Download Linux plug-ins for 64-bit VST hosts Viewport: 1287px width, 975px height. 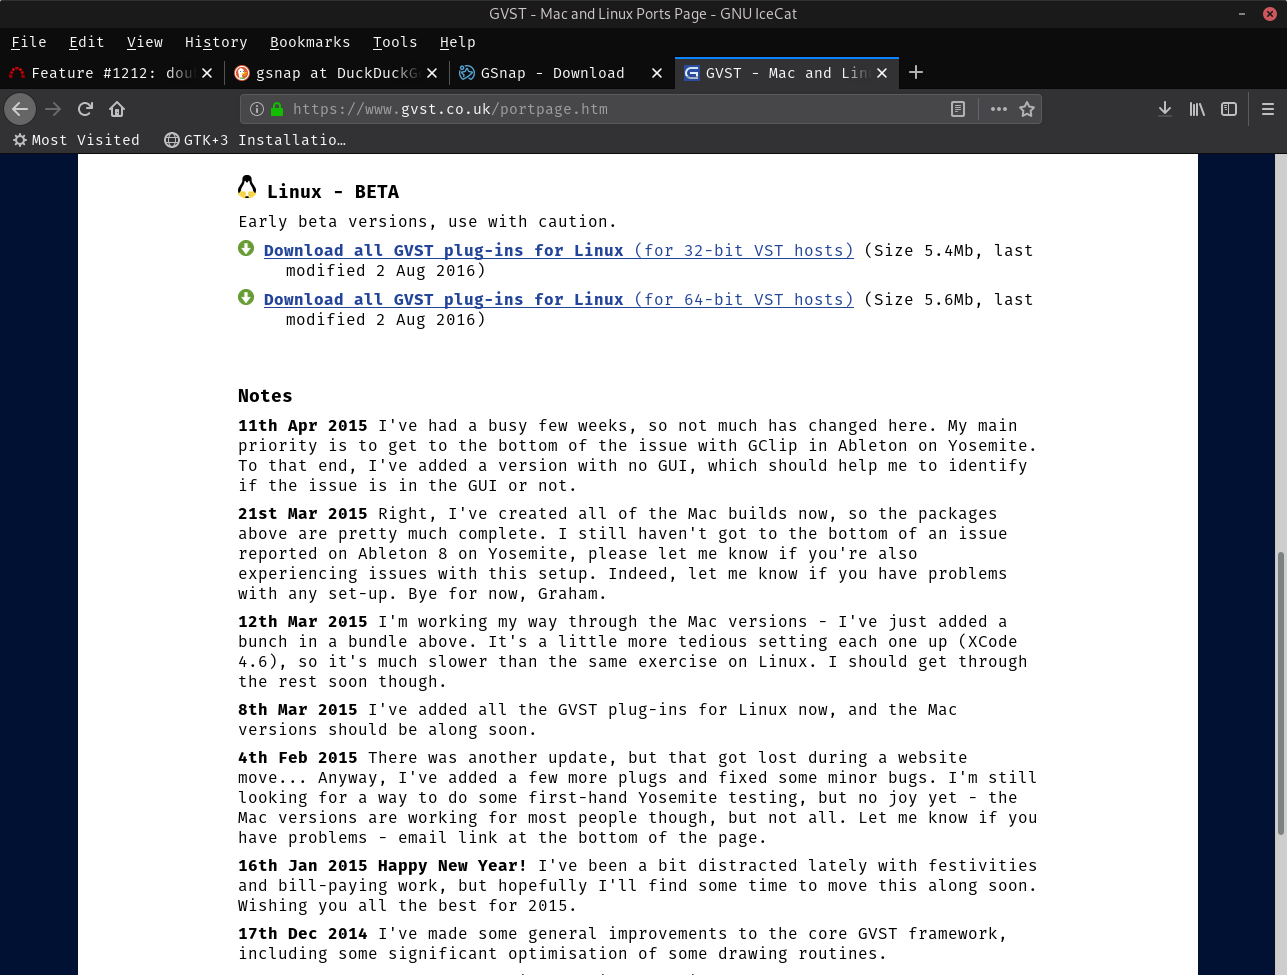point(558,300)
